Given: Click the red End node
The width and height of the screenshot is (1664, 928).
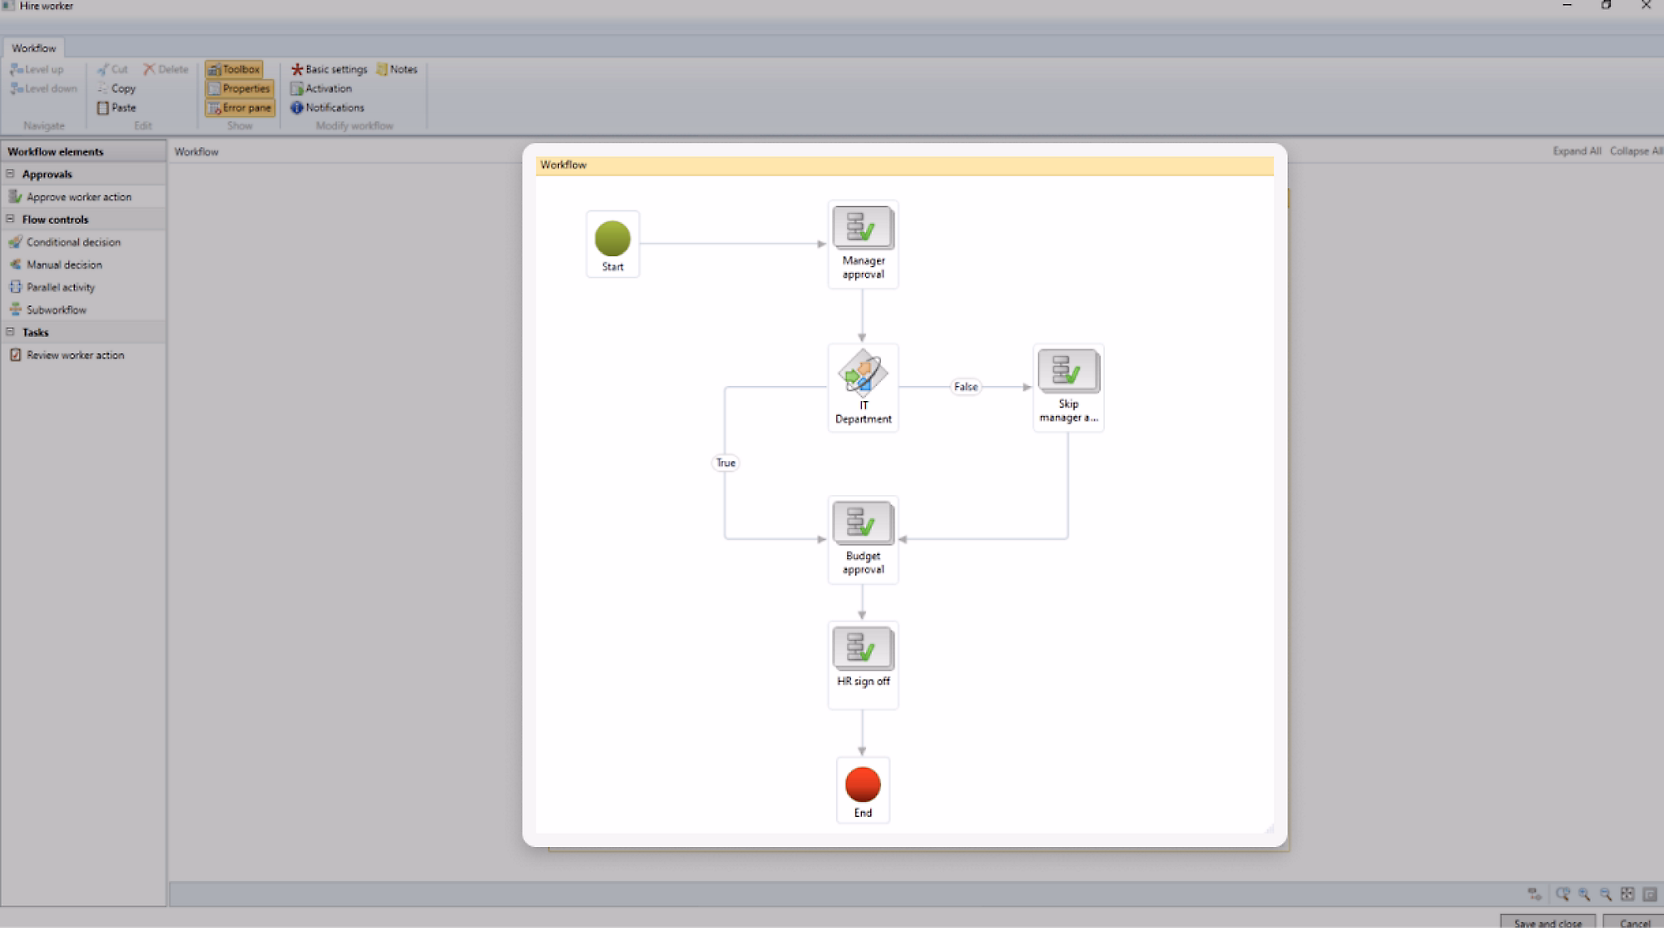Looking at the screenshot, I should pos(862,785).
